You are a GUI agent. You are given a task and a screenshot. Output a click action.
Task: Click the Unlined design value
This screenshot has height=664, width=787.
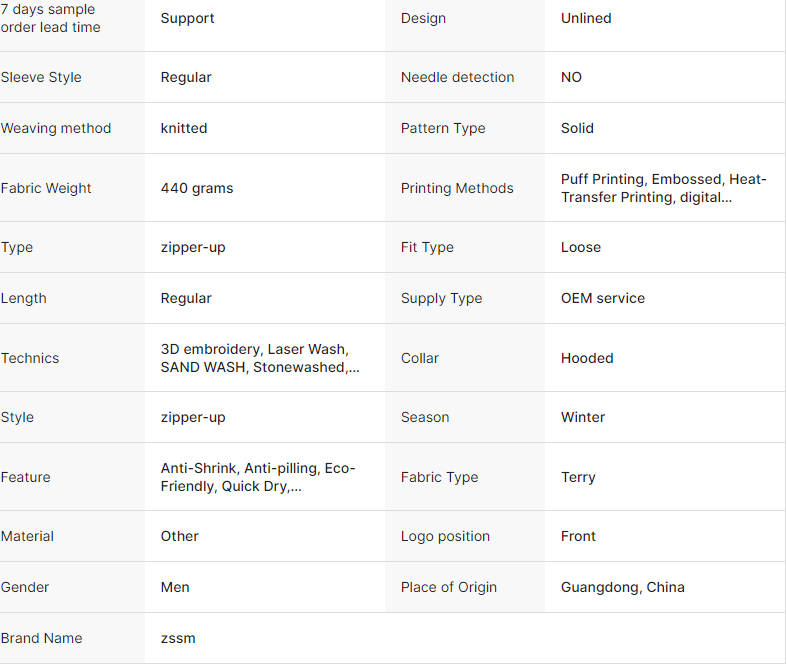pos(586,18)
